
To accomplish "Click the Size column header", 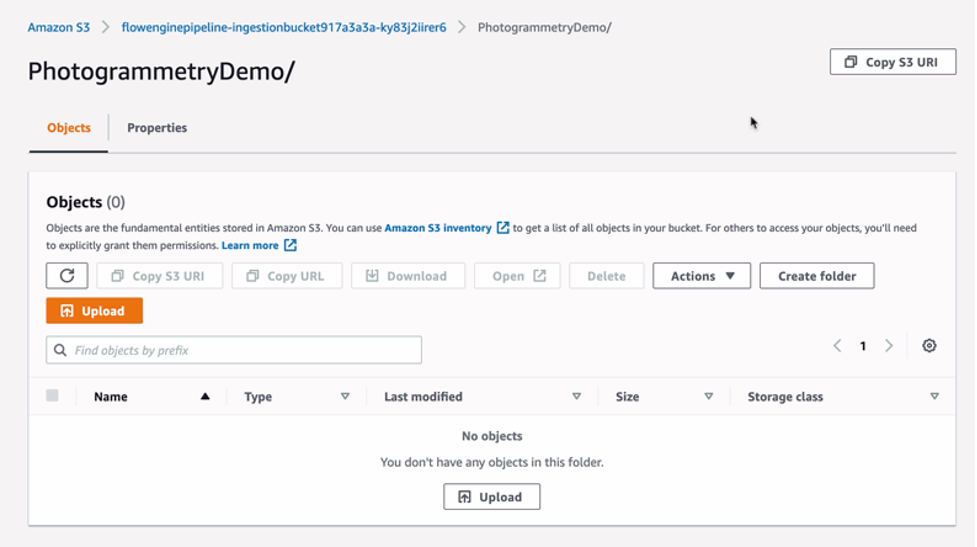I will (x=627, y=396).
